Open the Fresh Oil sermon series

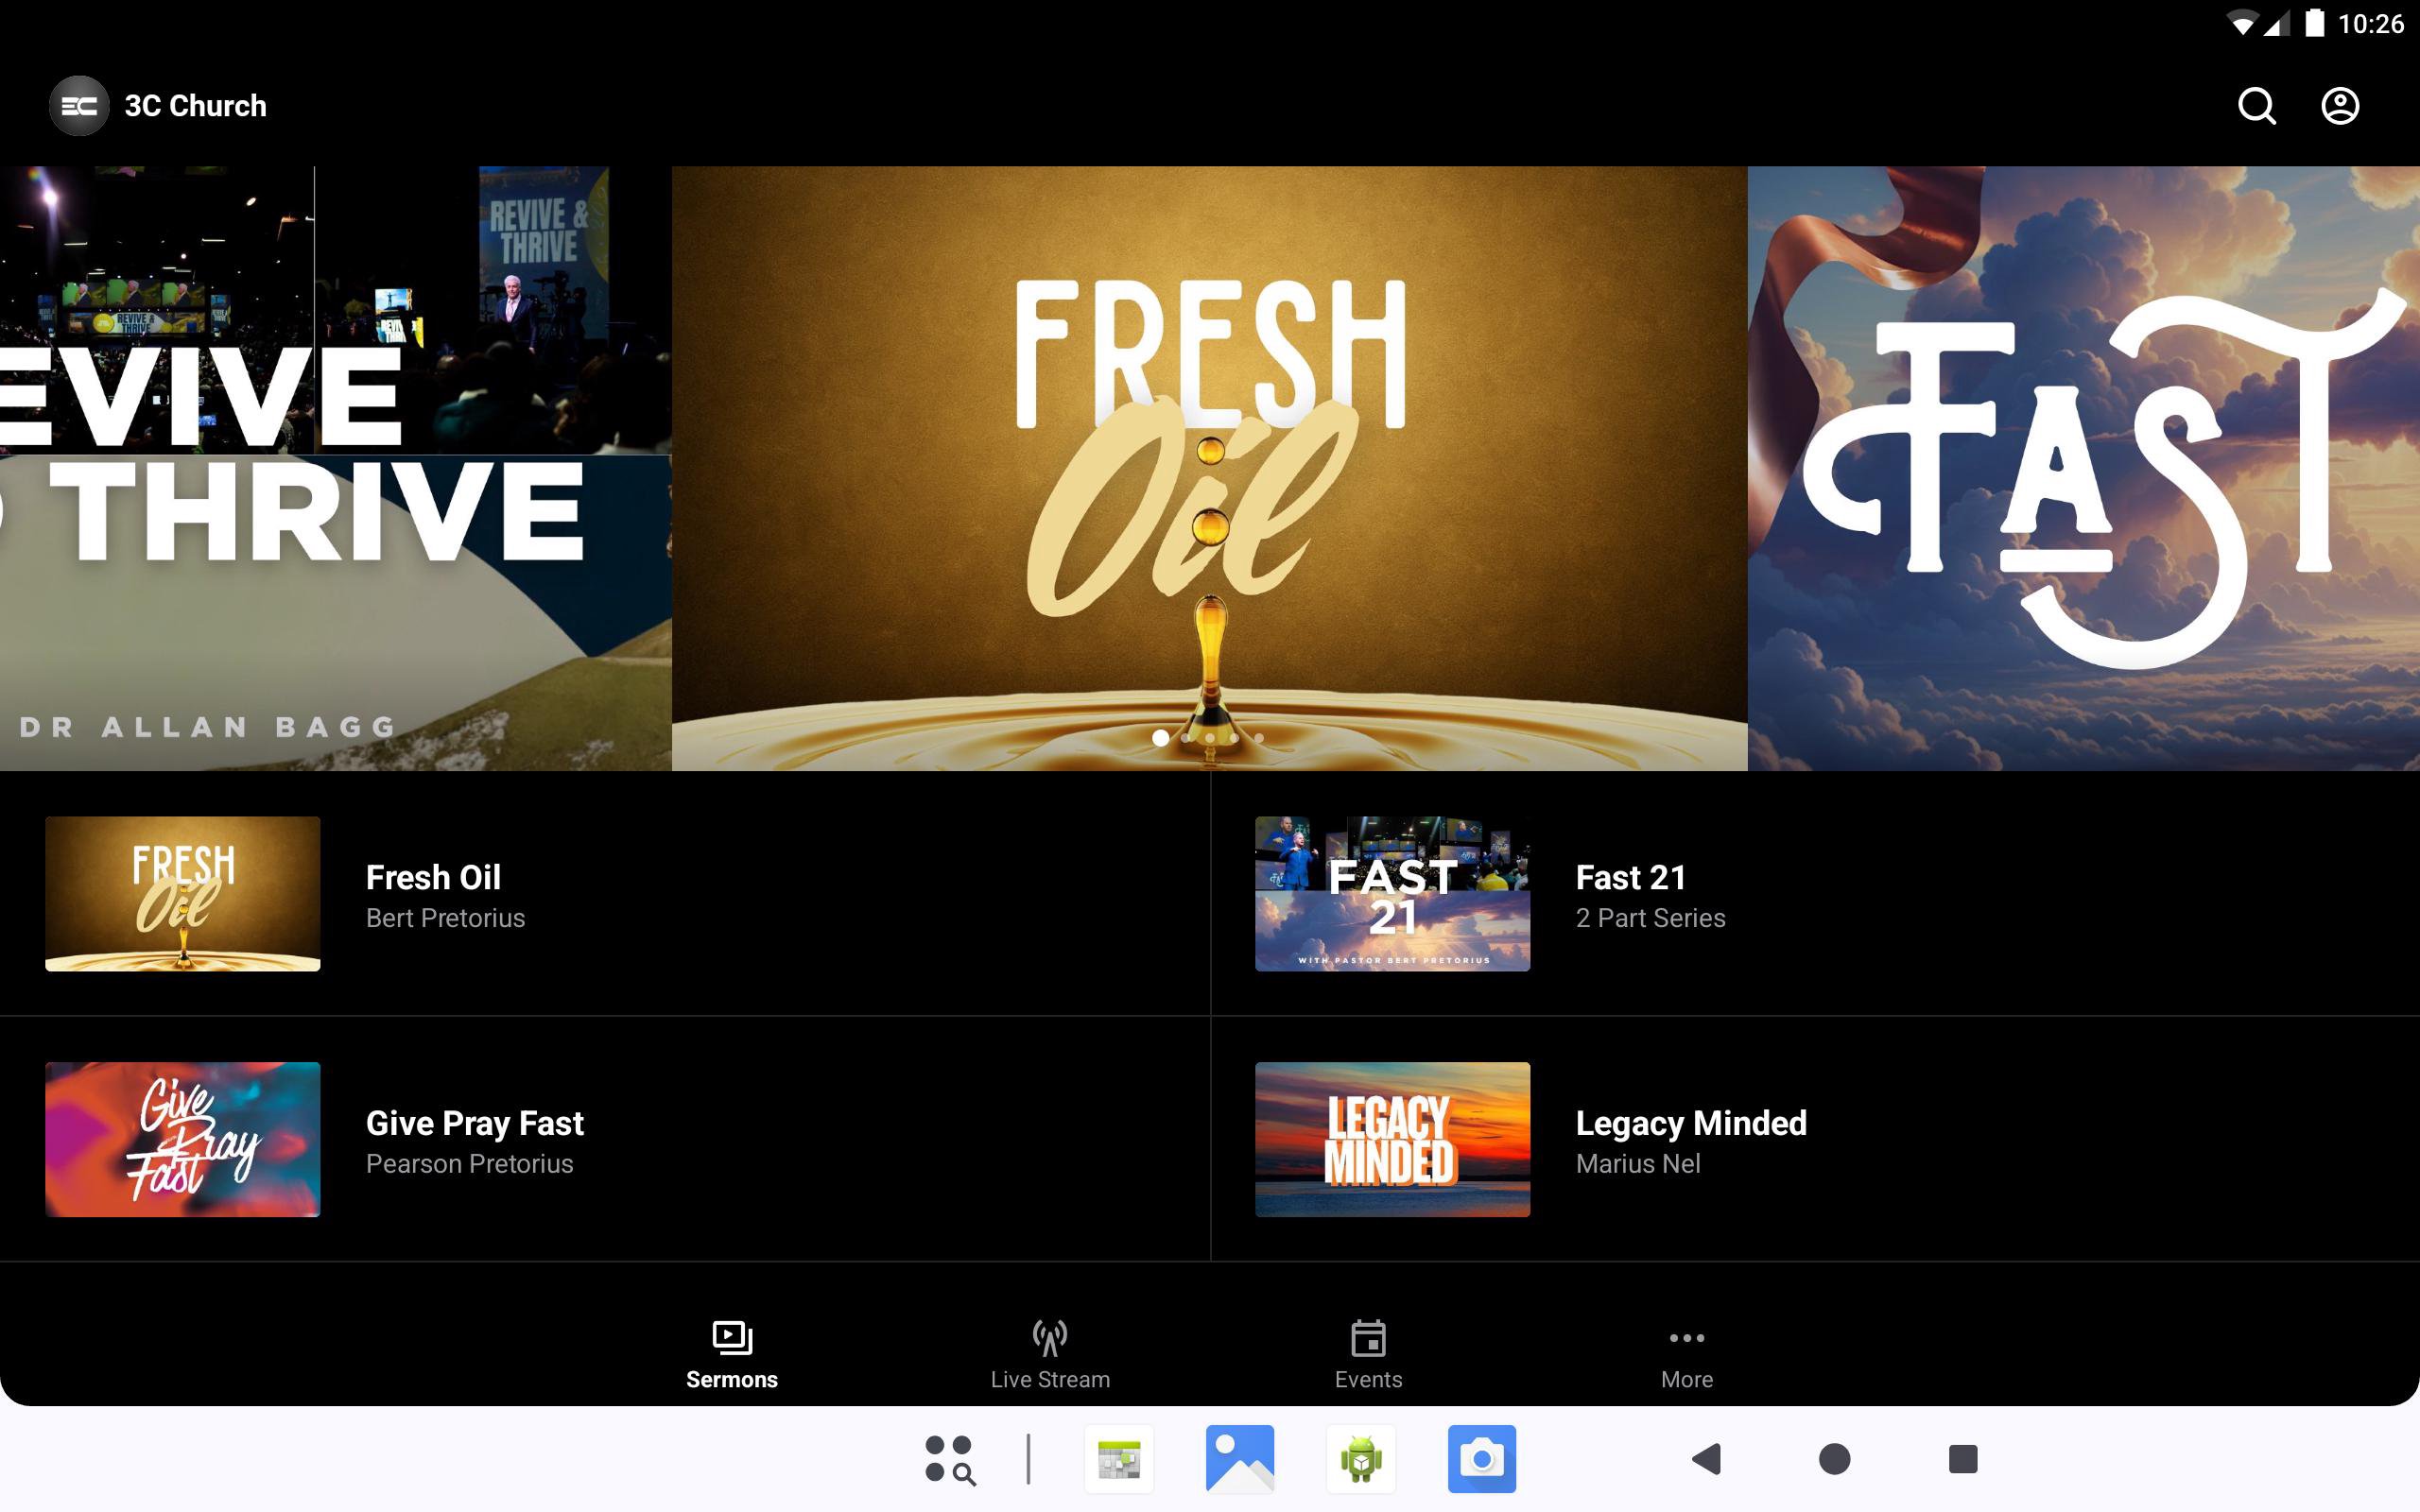pyautogui.click(x=433, y=893)
